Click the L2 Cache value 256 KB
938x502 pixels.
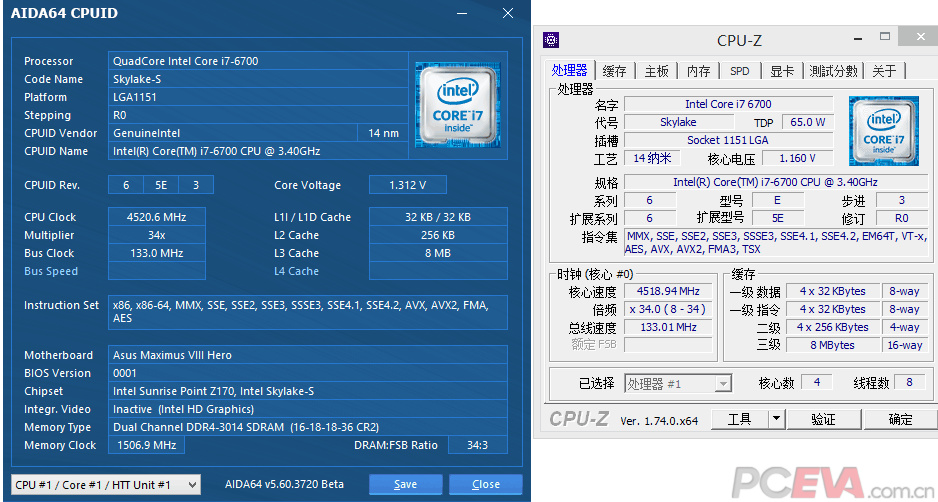(438, 235)
